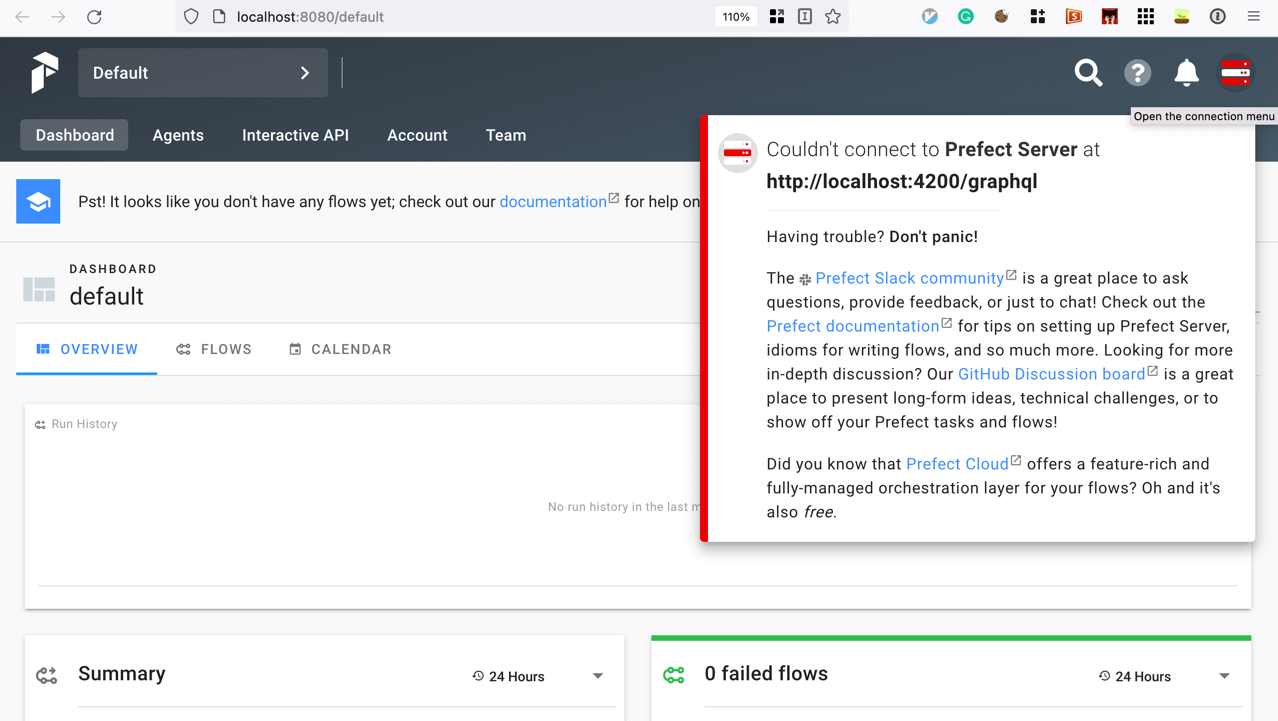Open the notifications bell icon
This screenshot has width=1278, height=721.
(1186, 73)
